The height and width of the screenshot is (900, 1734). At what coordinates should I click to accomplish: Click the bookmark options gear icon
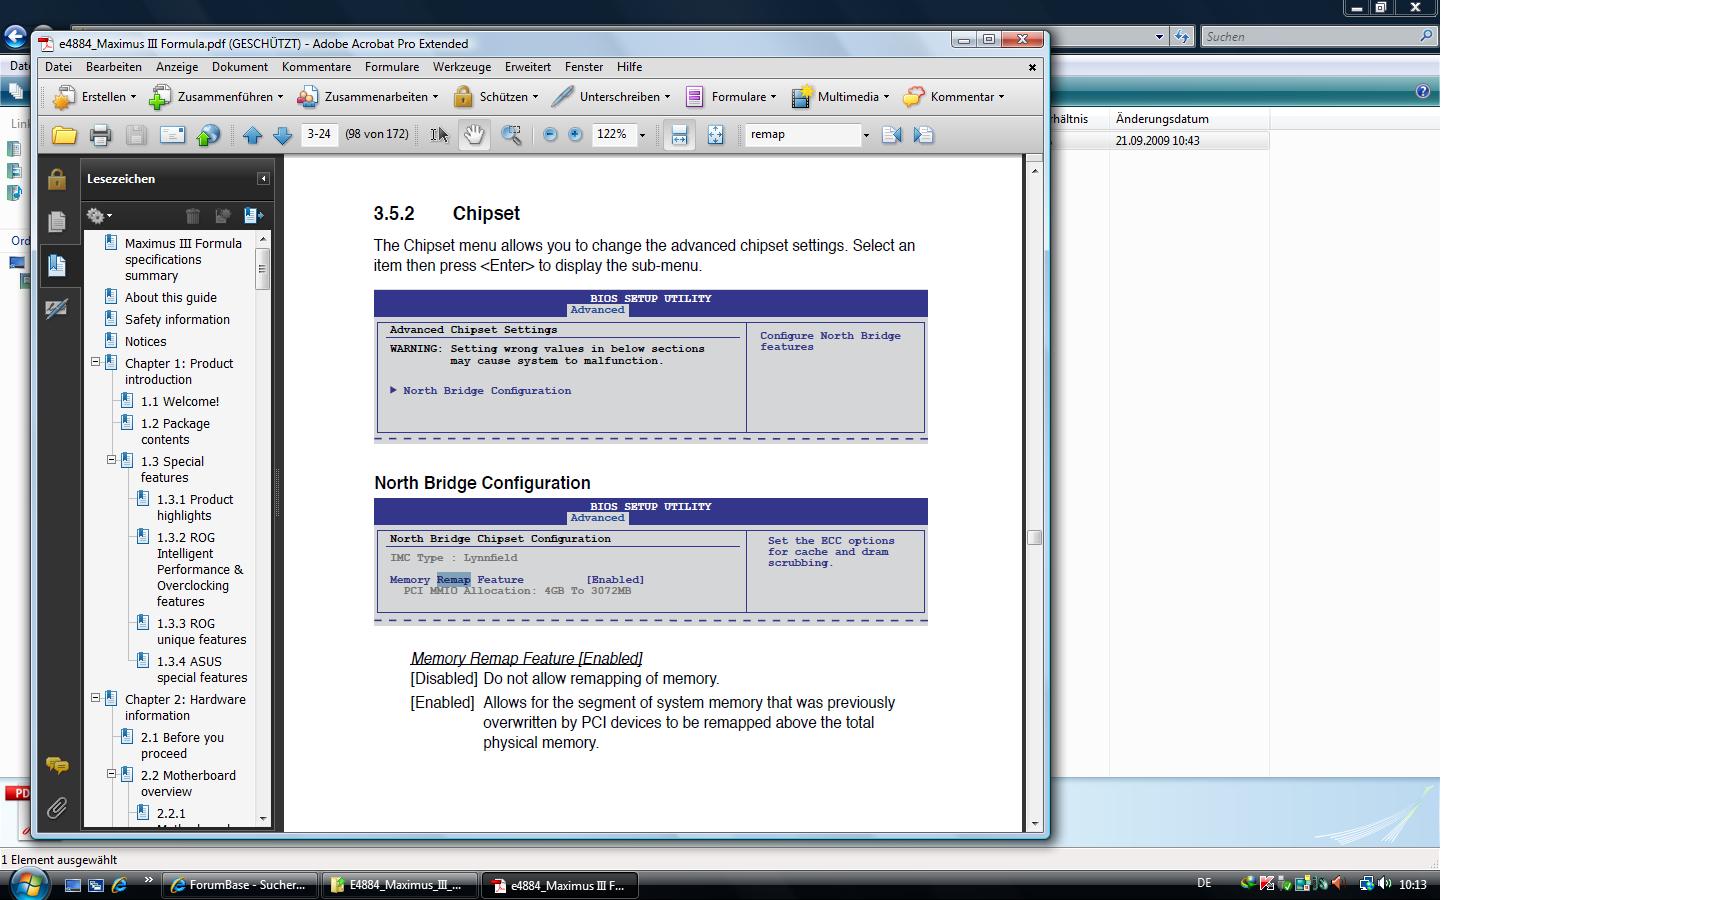pyautogui.click(x=98, y=215)
